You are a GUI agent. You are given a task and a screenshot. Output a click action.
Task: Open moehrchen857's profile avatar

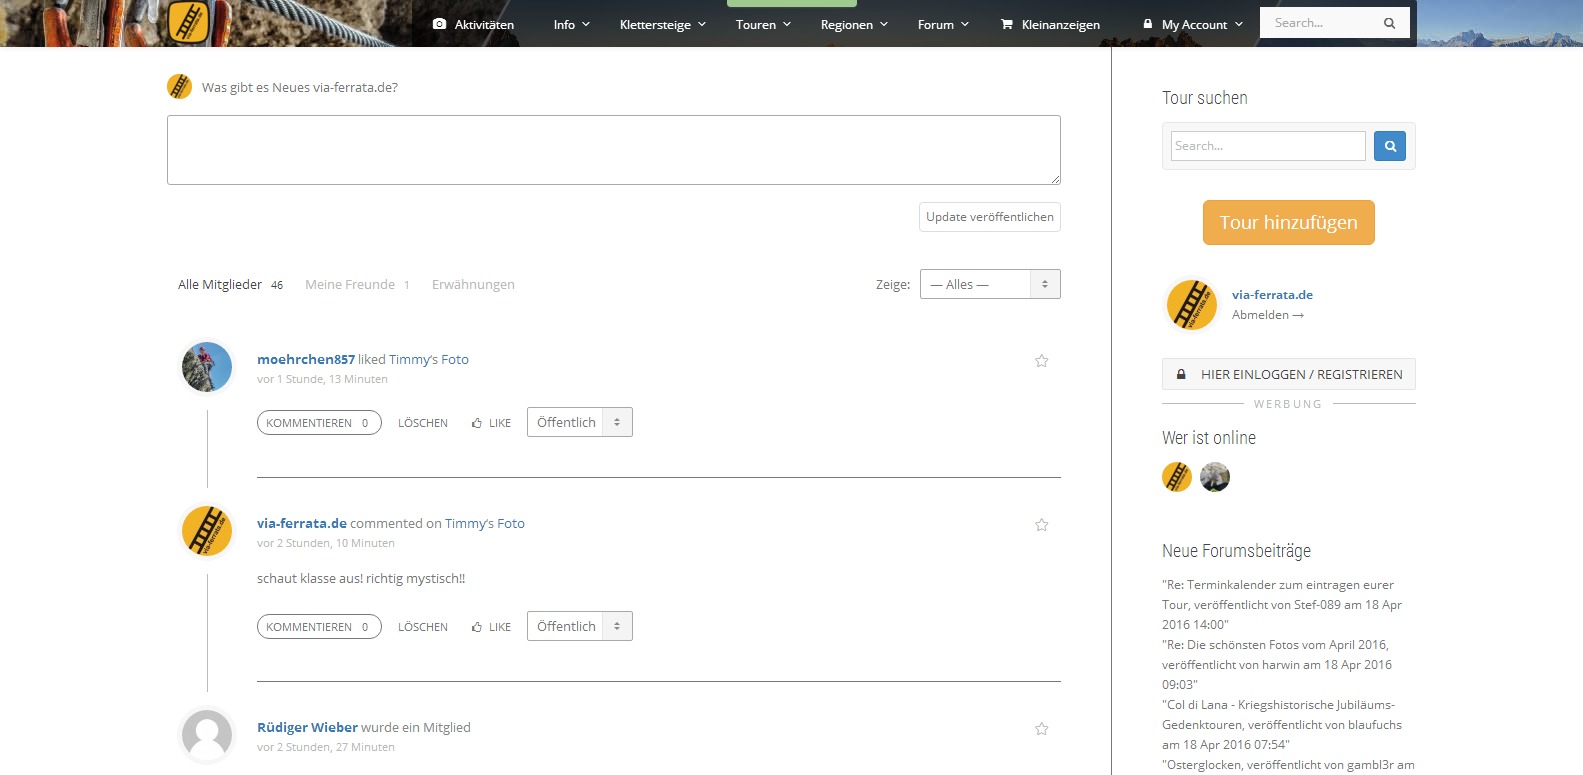click(x=207, y=367)
